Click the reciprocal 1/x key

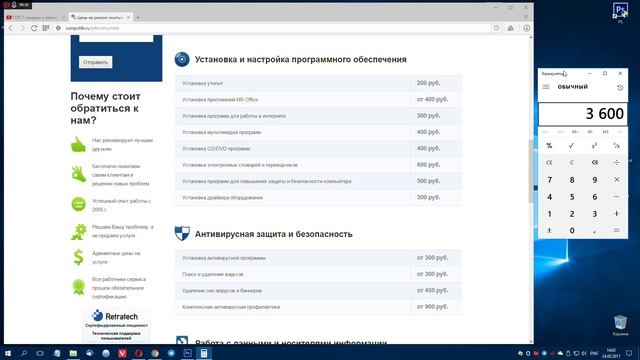point(616,146)
